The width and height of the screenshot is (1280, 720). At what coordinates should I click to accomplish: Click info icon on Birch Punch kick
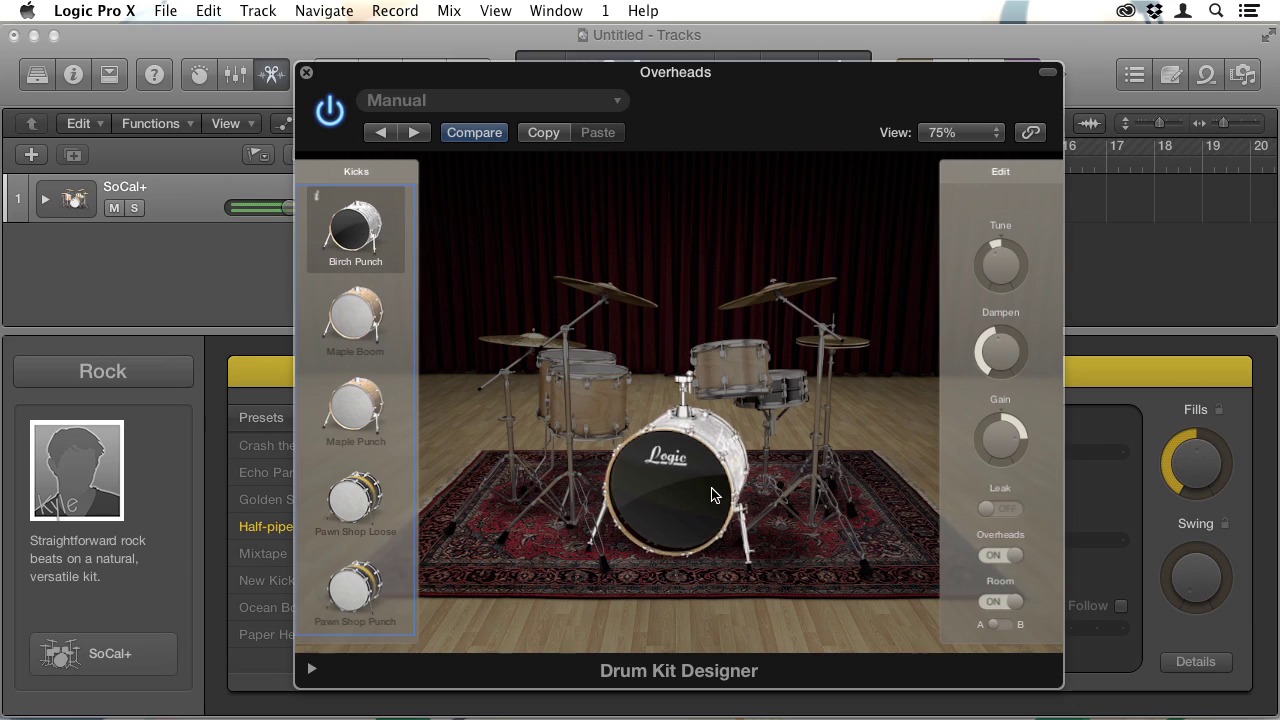(316, 196)
